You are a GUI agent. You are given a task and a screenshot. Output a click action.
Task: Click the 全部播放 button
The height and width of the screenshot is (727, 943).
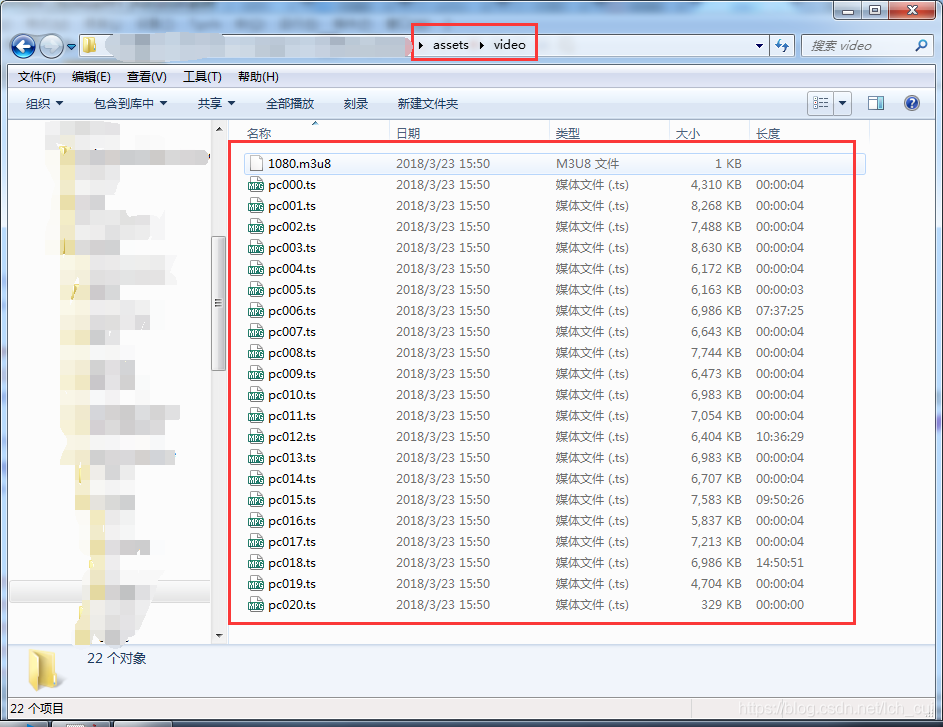click(290, 103)
